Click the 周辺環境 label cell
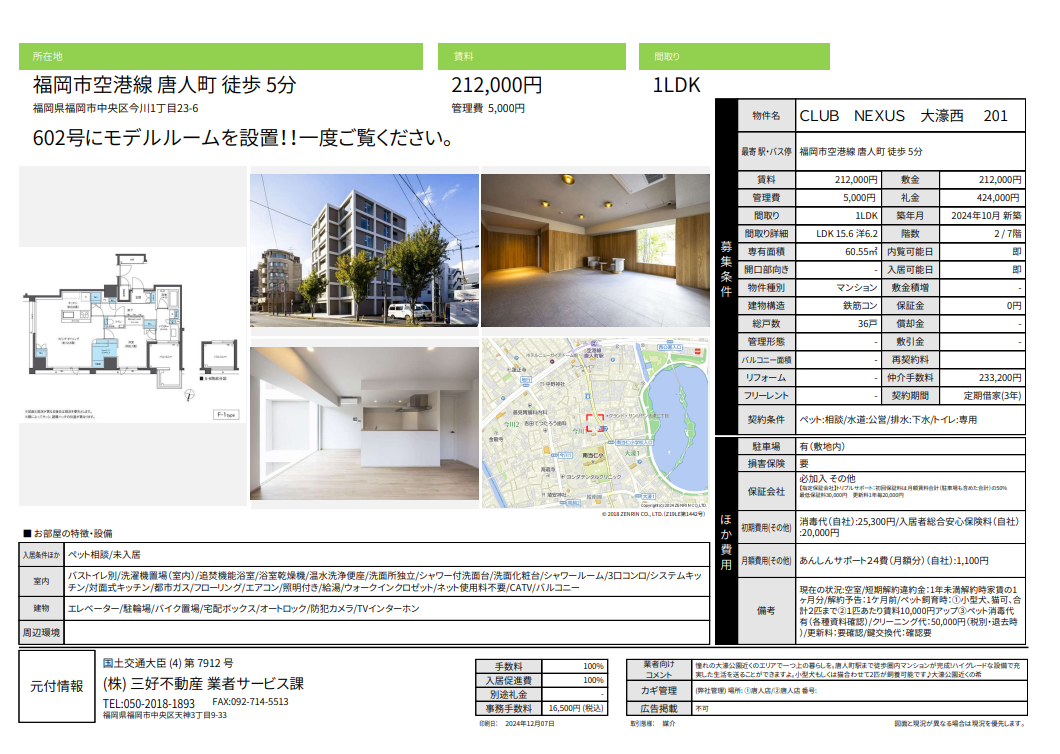Image resolution: width=1060 pixels, height=754 pixels. (41, 633)
